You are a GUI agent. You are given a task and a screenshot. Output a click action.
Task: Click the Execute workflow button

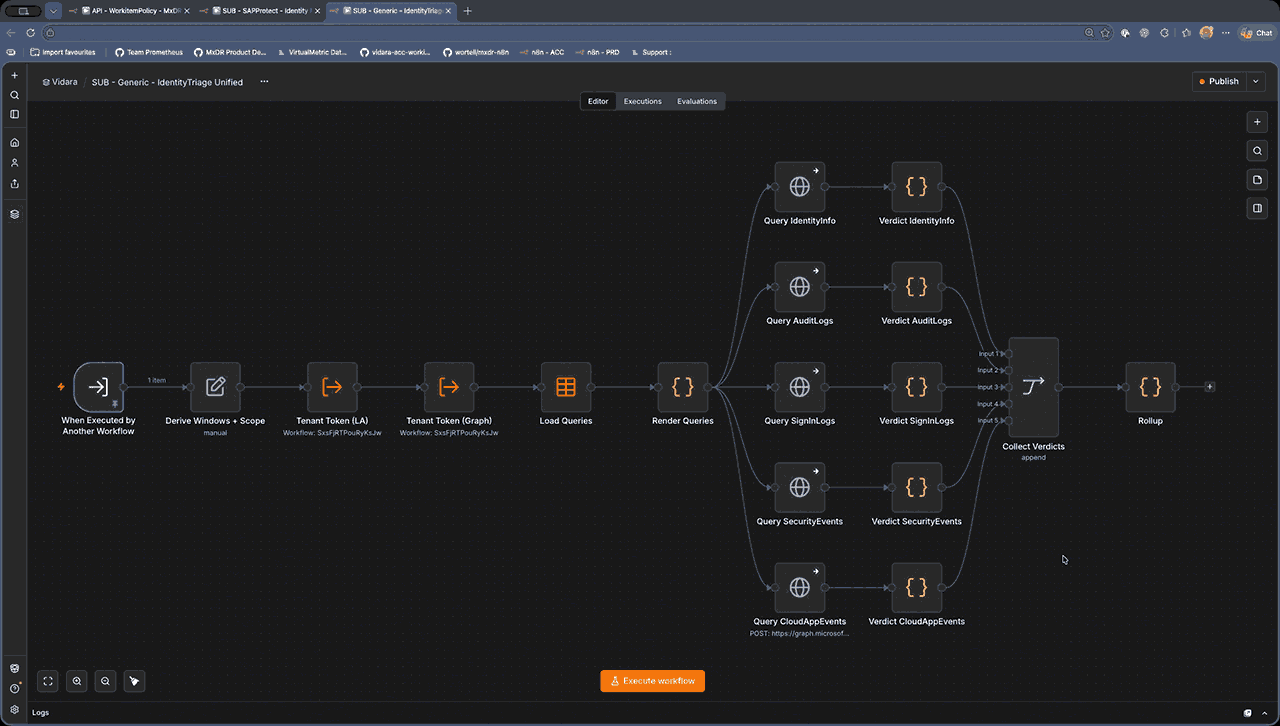(x=653, y=681)
